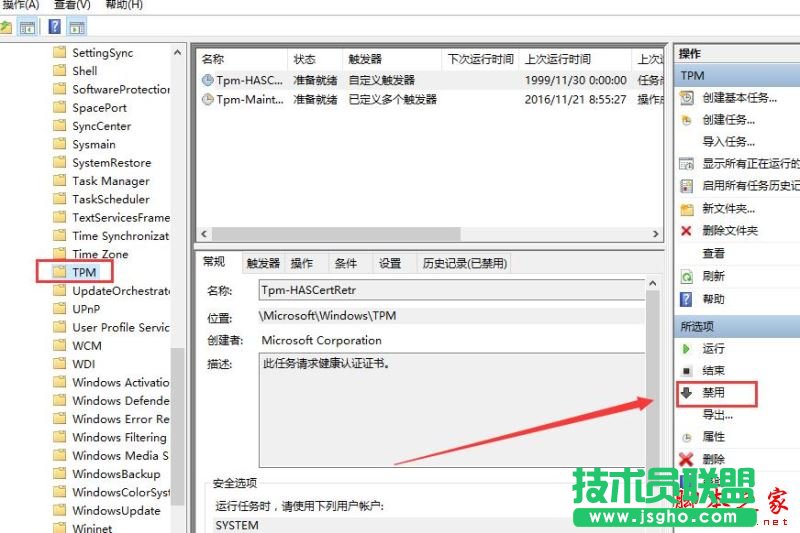Select the UPnP folder
The height and width of the screenshot is (533, 800).
[86, 309]
